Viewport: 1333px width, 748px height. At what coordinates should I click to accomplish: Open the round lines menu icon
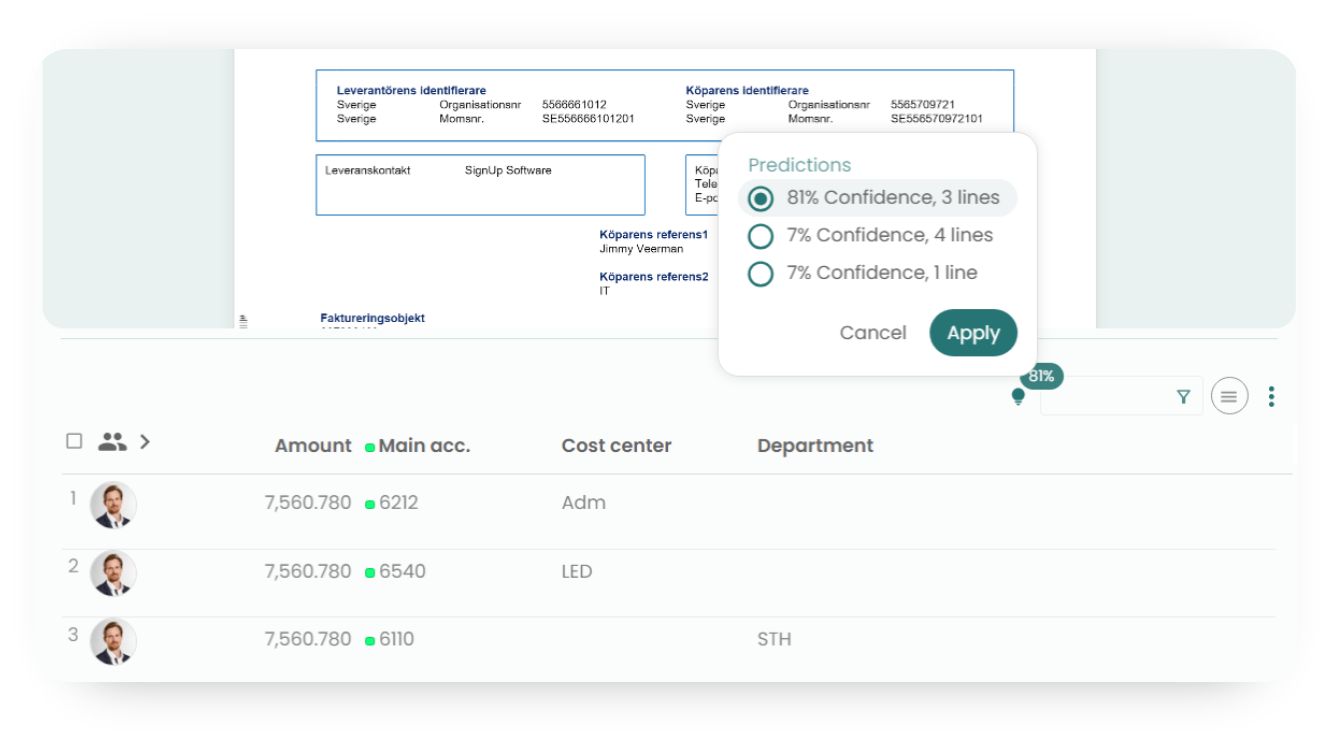coord(1229,397)
